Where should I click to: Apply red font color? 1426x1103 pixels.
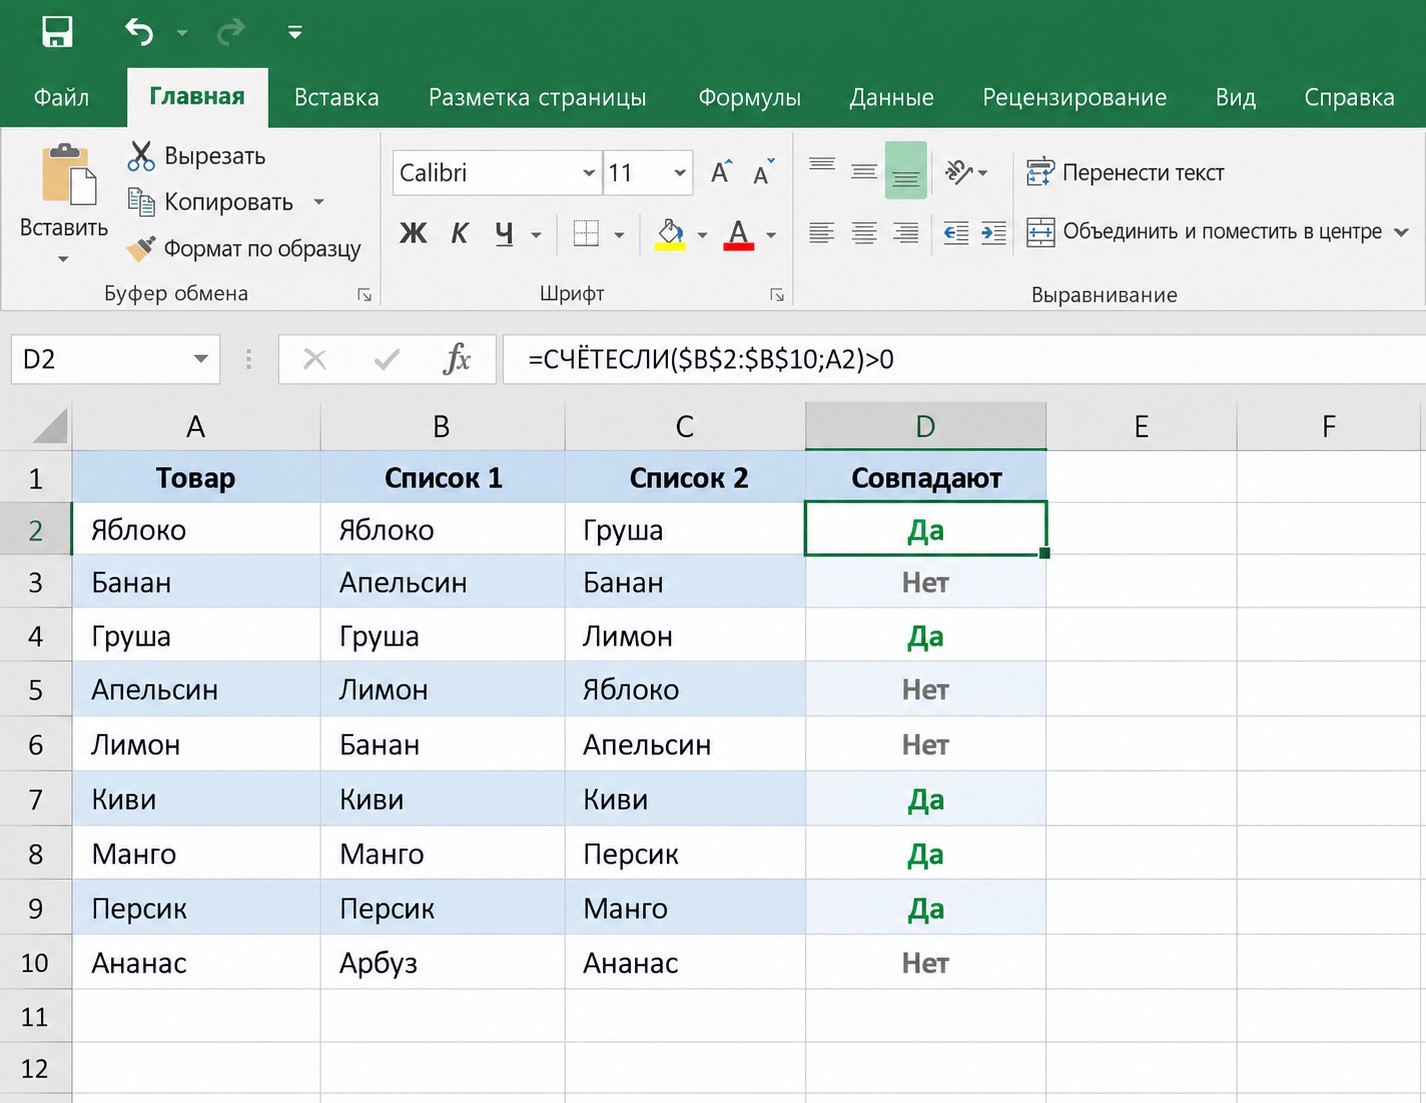tap(739, 234)
